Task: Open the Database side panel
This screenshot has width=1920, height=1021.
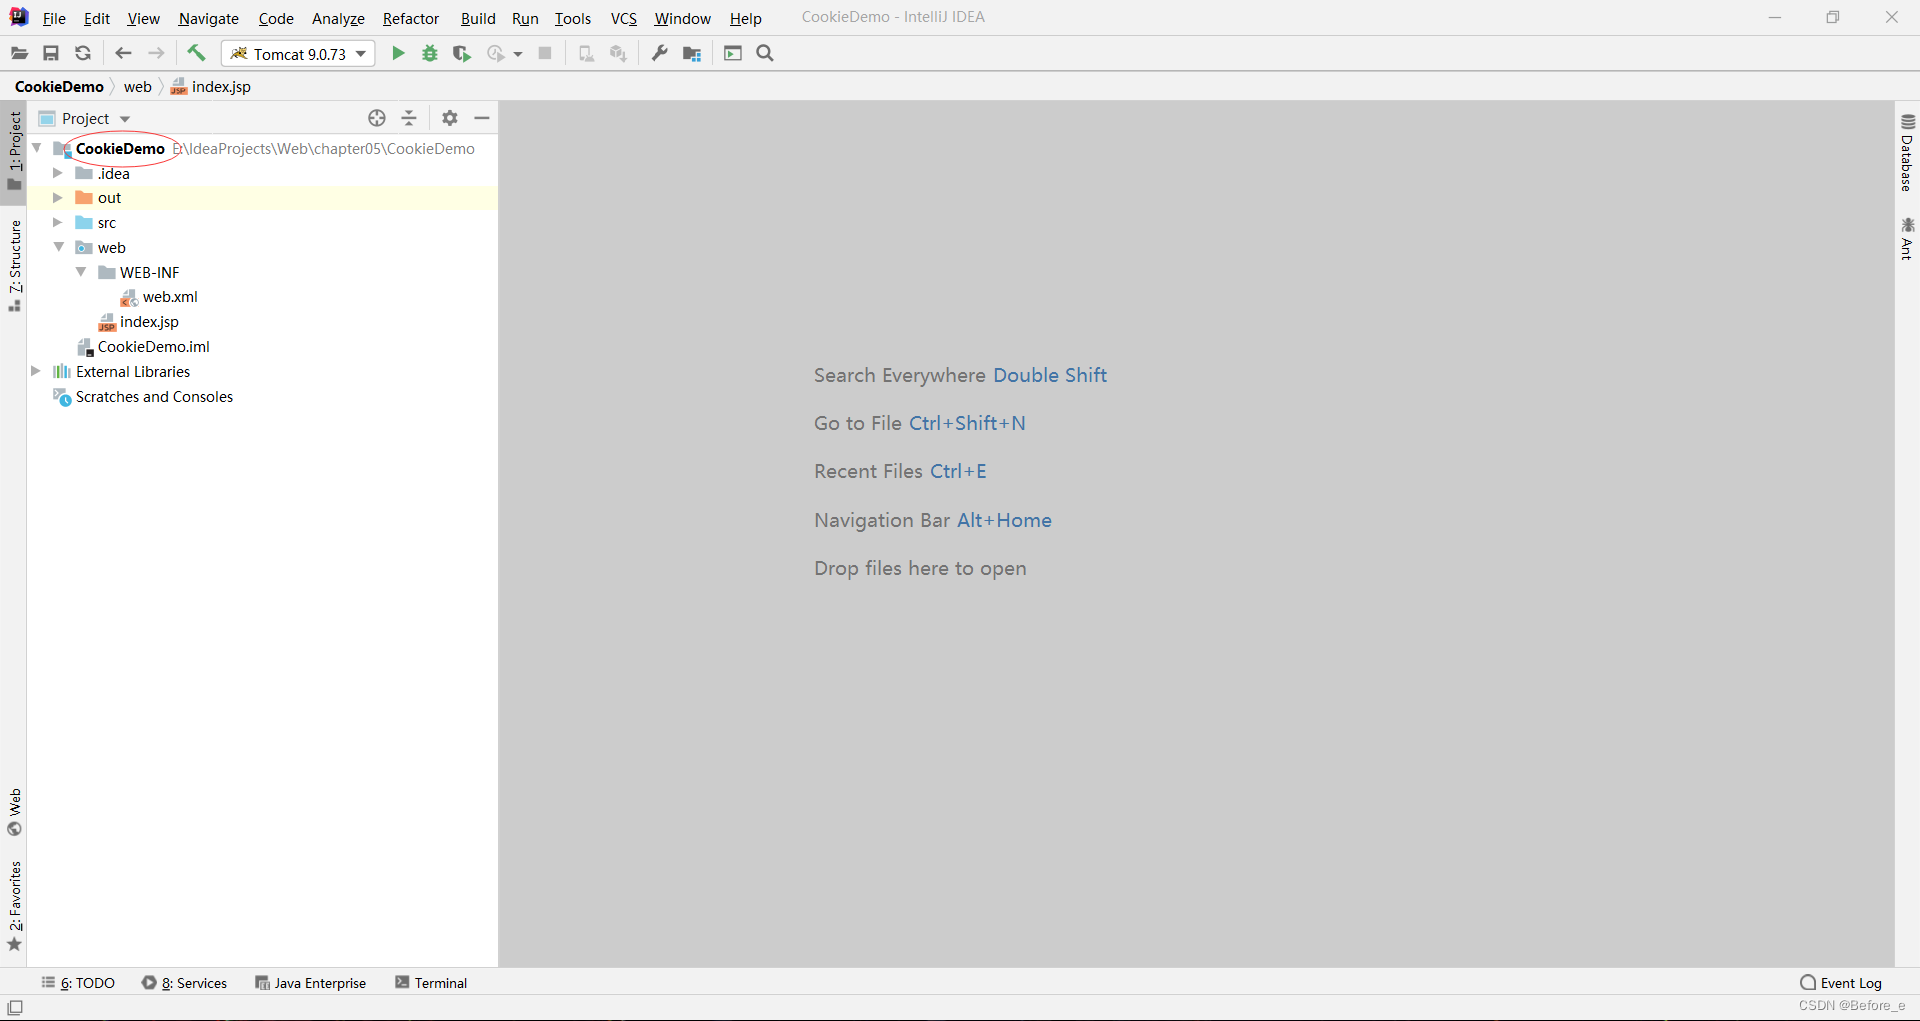Action: click(1907, 152)
